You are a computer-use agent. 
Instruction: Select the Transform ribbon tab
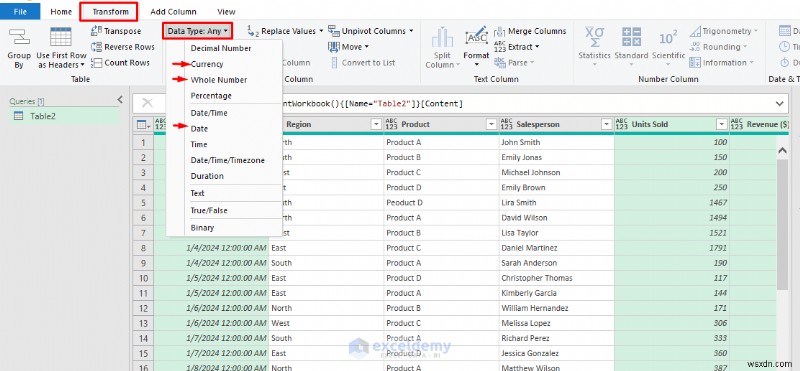point(109,12)
